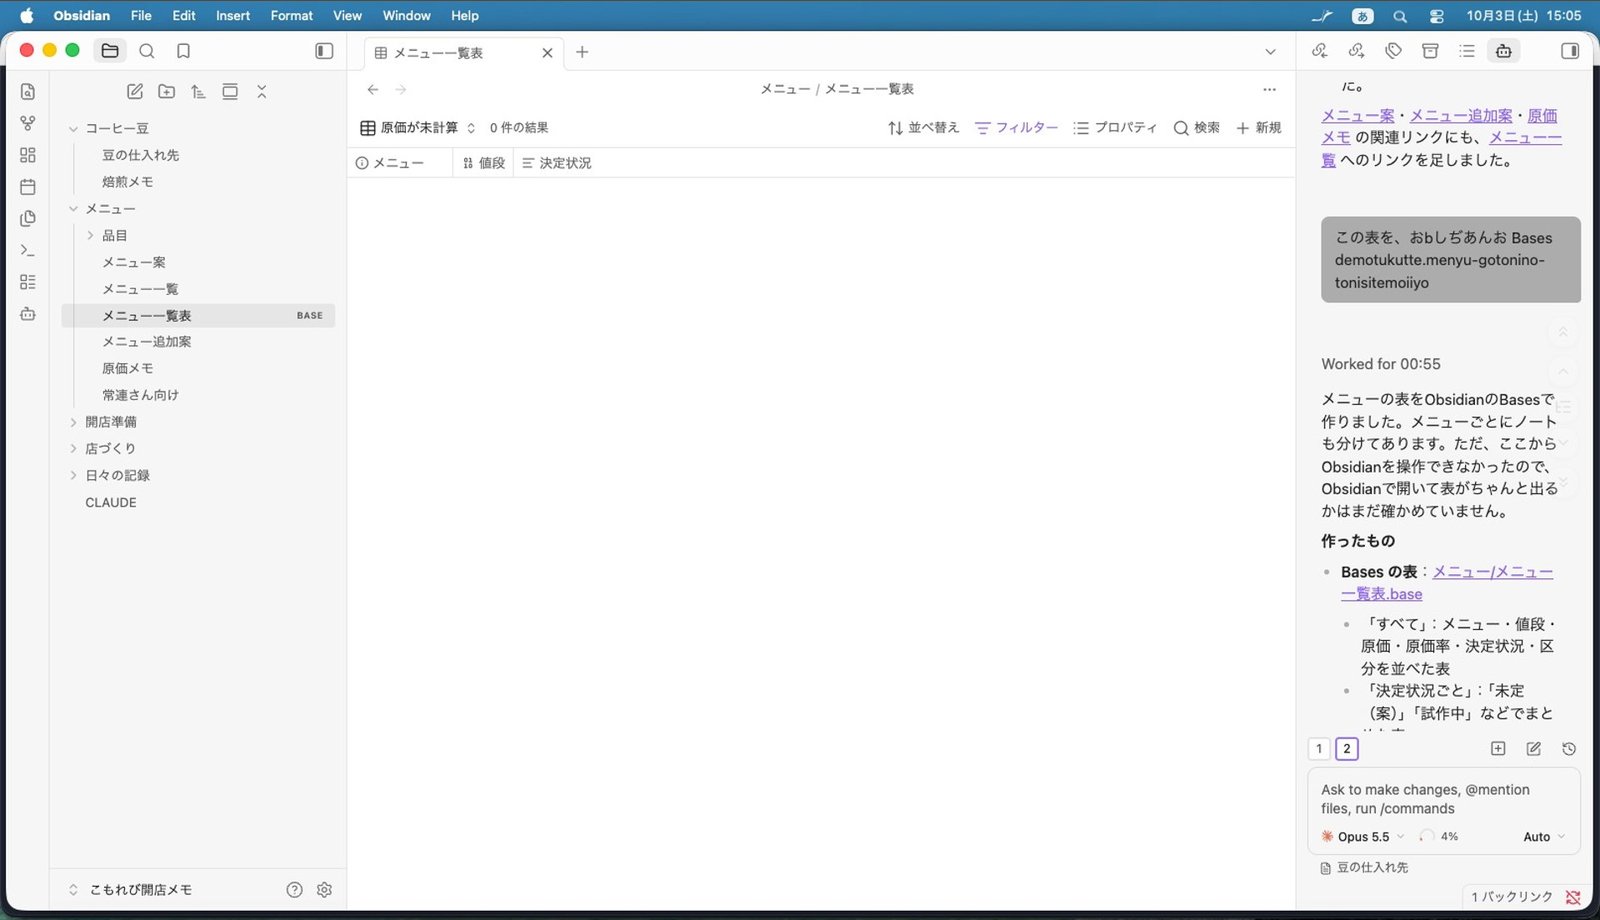Open the more options ellipsis menu

click(x=1269, y=89)
